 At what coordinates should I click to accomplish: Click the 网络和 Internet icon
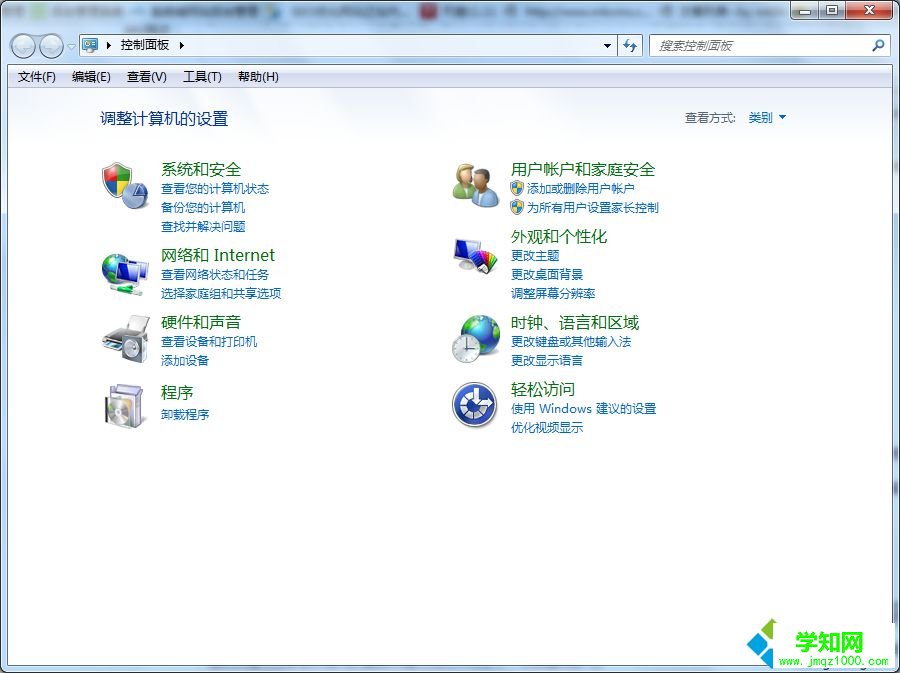[x=124, y=271]
